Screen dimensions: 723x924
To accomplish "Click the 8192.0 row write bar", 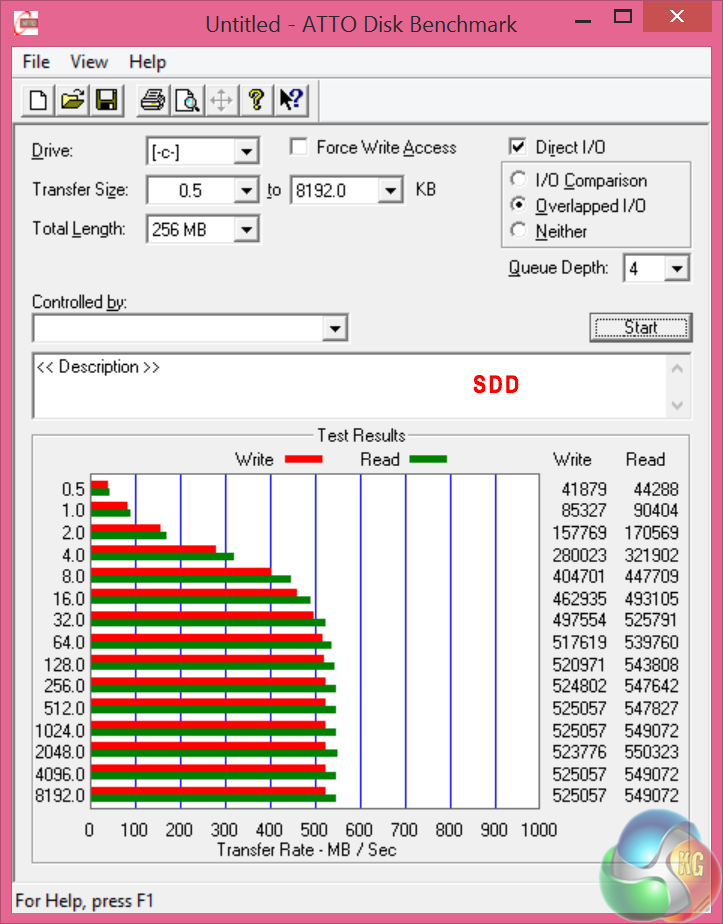I will pyautogui.click(x=208, y=791).
